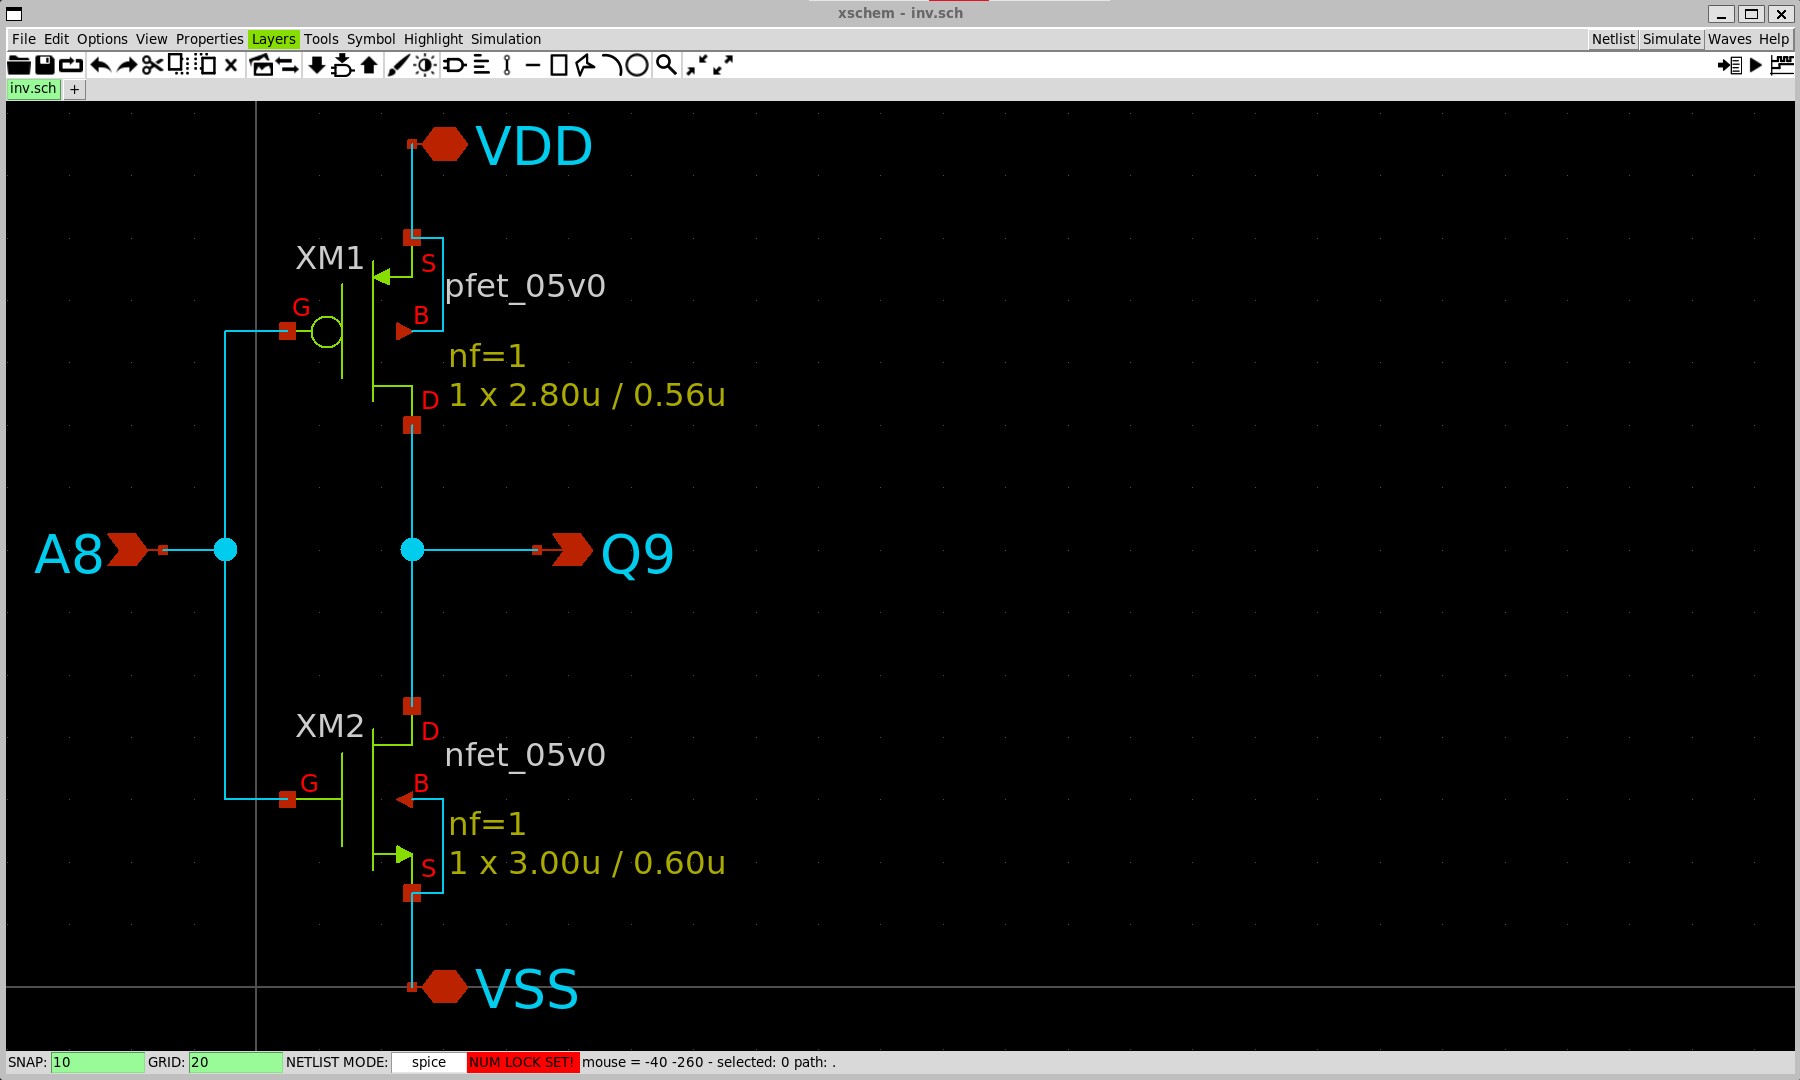Click the pfet_05v0 model text
This screenshot has height=1080, width=1800.
pos(525,286)
